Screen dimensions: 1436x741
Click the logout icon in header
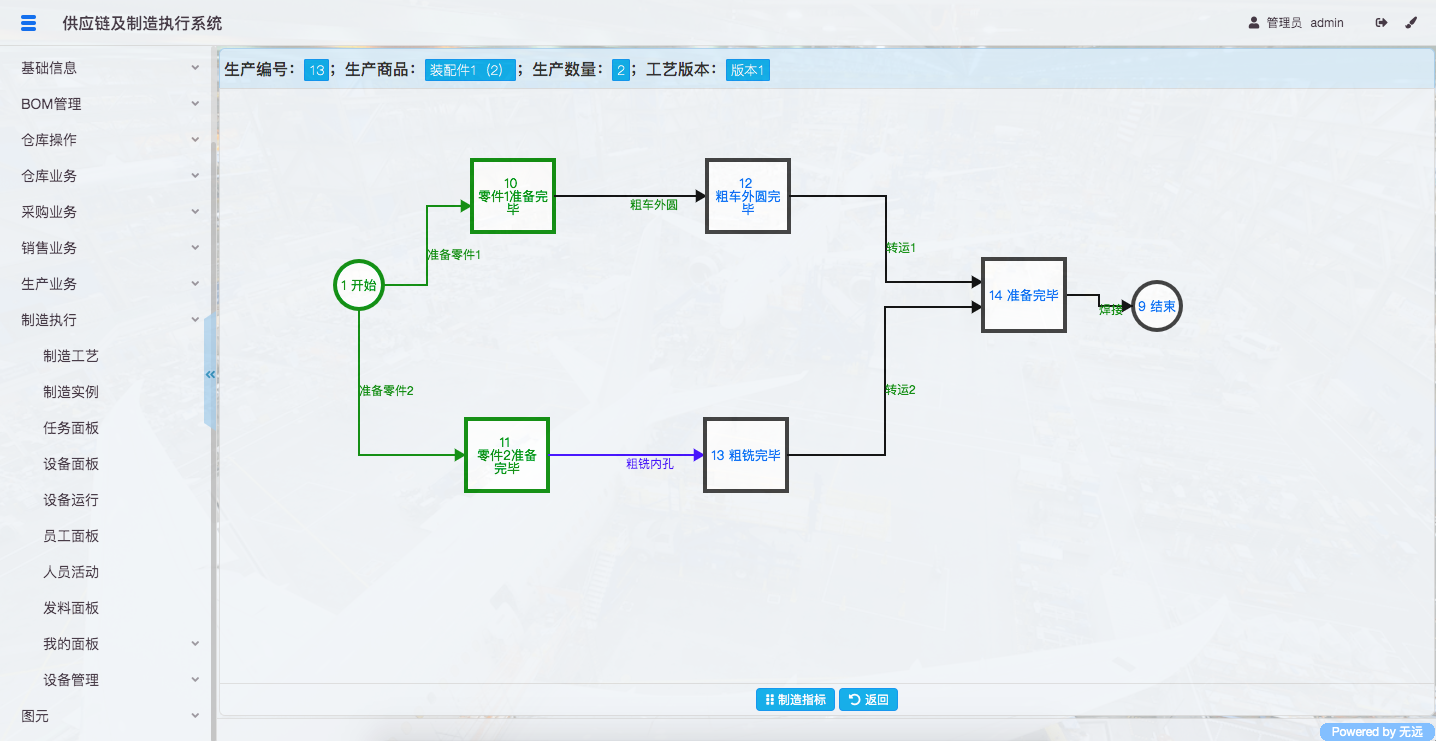(x=1382, y=23)
